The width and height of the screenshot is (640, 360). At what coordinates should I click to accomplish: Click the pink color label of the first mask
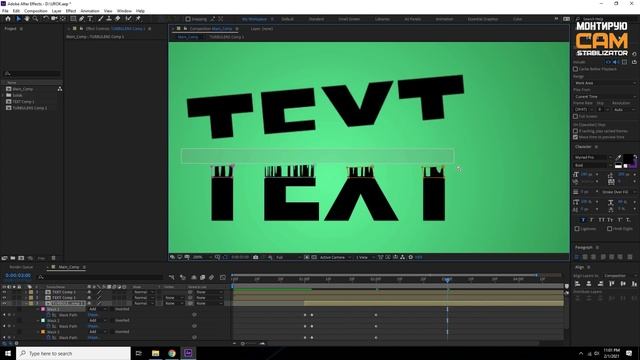tap(43, 309)
